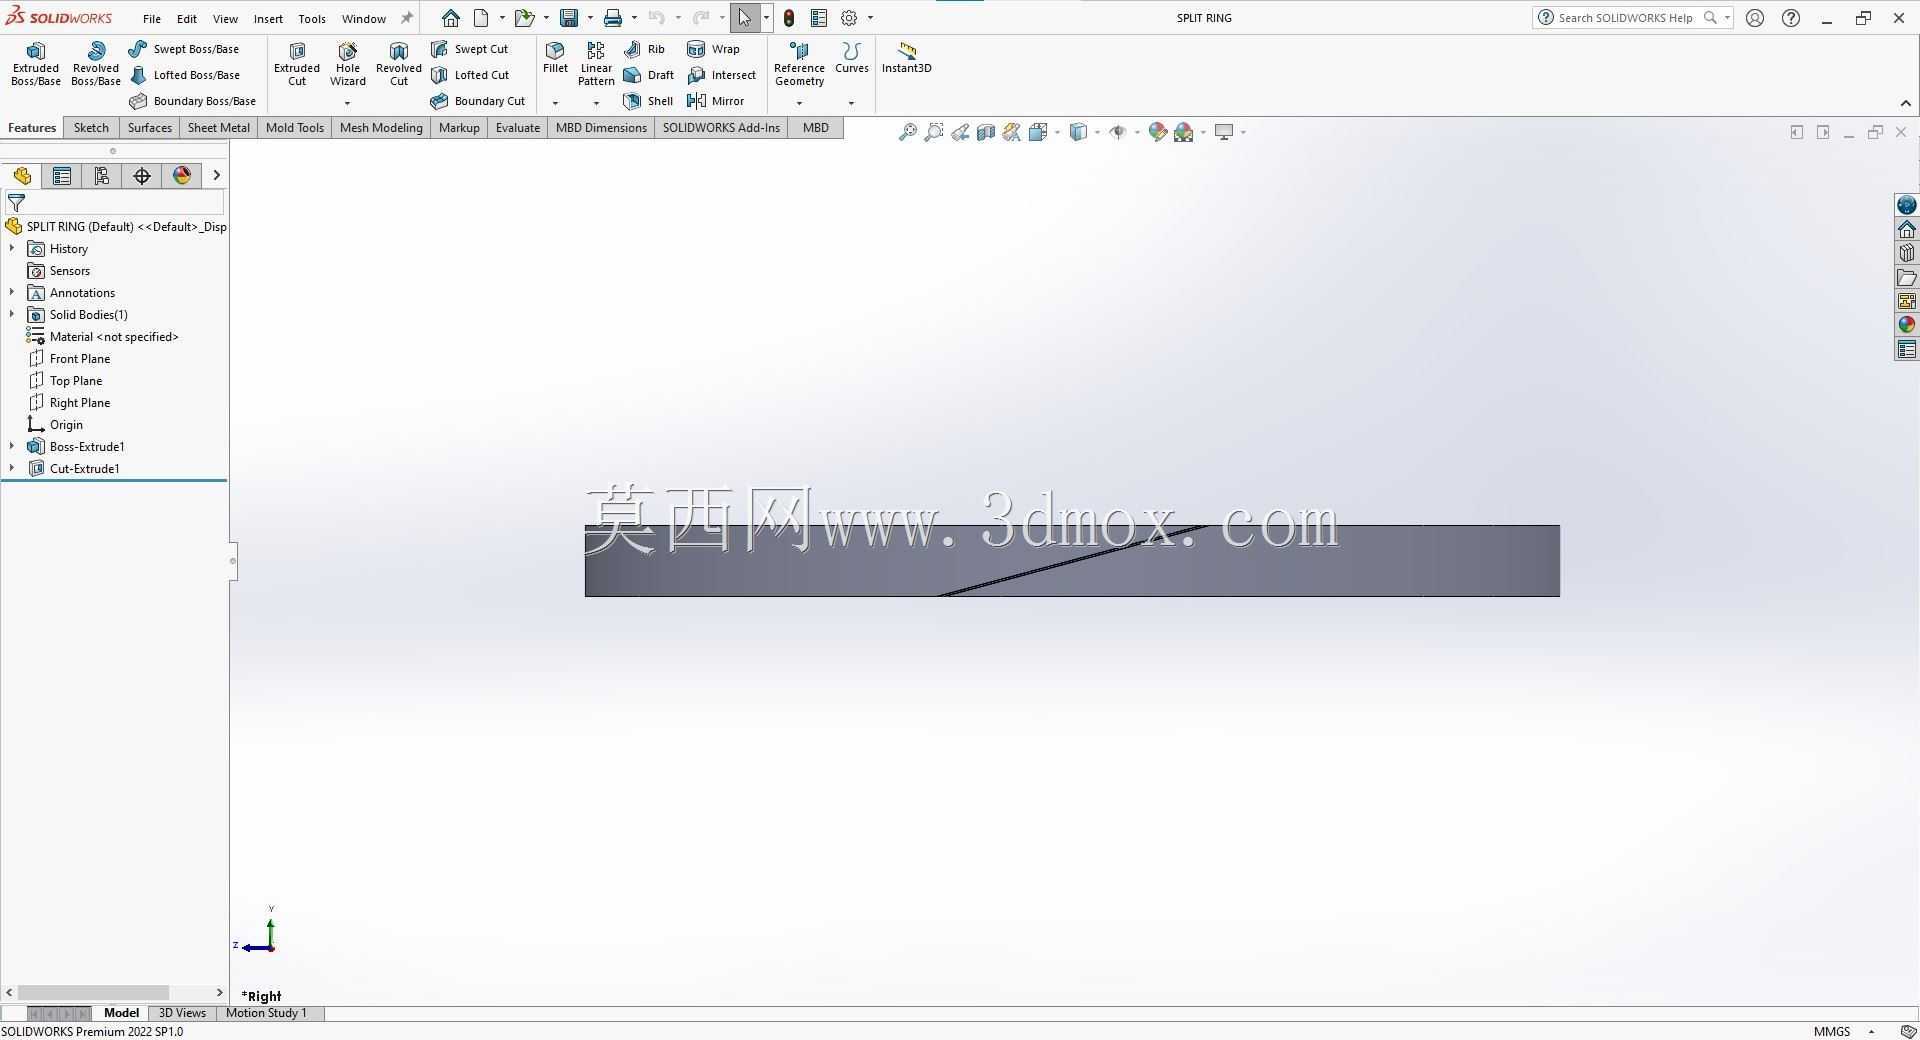This screenshot has width=1920, height=1040.
Task: Expand the Solid Bodies(1) node
Action: [12, 314]
